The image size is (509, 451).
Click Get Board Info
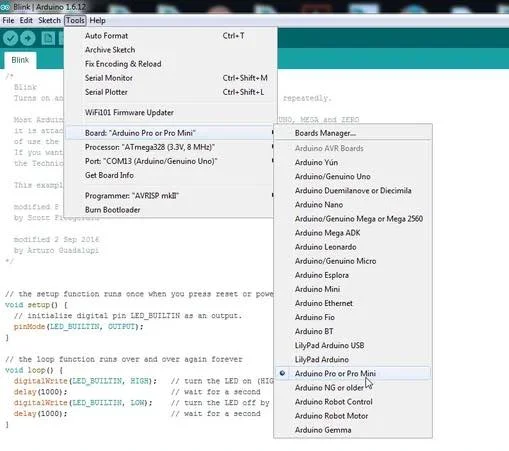coord(170,175)
